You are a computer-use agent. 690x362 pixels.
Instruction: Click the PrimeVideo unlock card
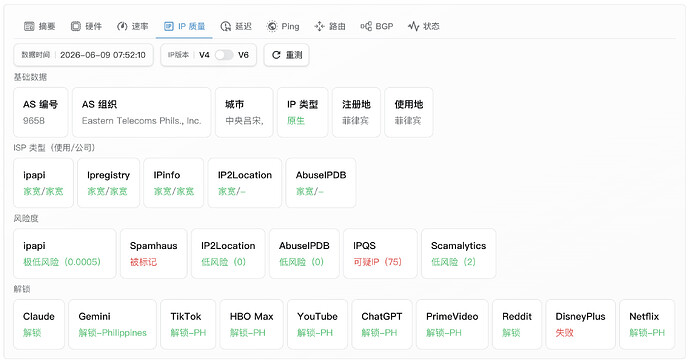coord(452,324)
